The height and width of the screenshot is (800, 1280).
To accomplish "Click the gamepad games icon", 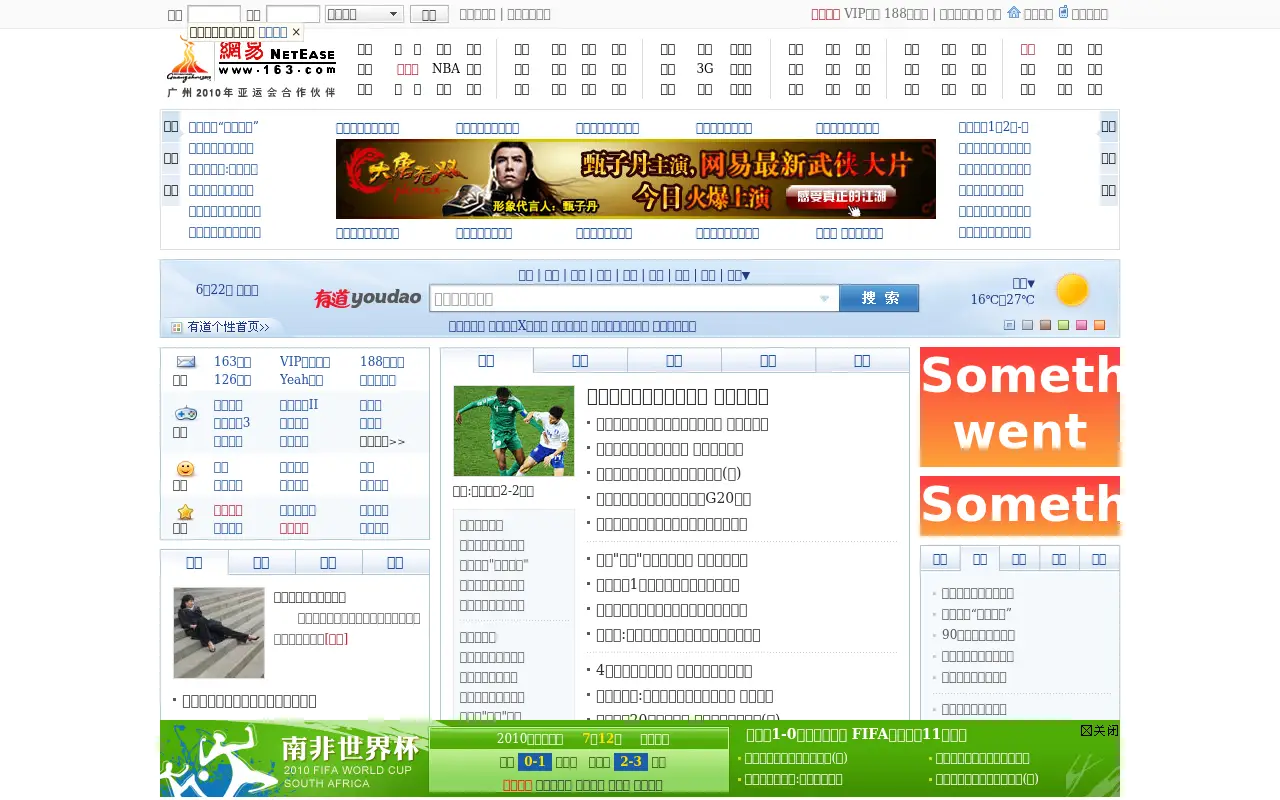I will tap(186, 413).
